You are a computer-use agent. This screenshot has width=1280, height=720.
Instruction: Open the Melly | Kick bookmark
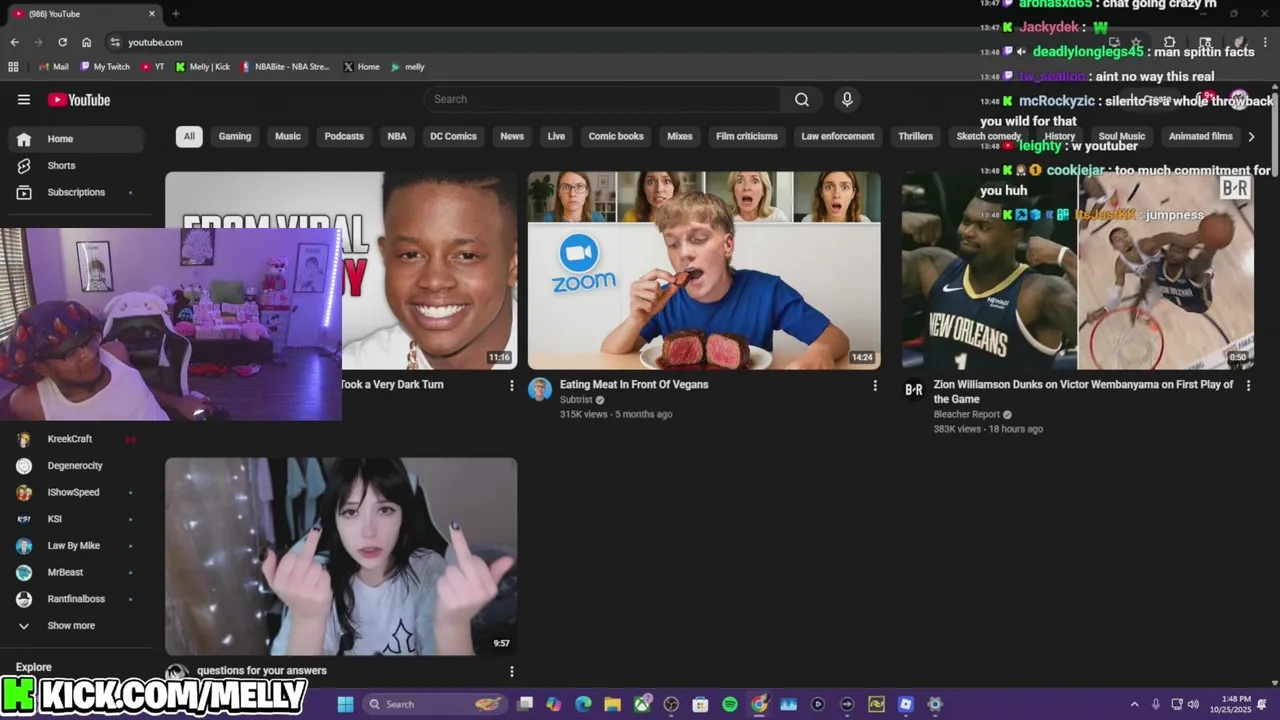[x=203, y=67]
